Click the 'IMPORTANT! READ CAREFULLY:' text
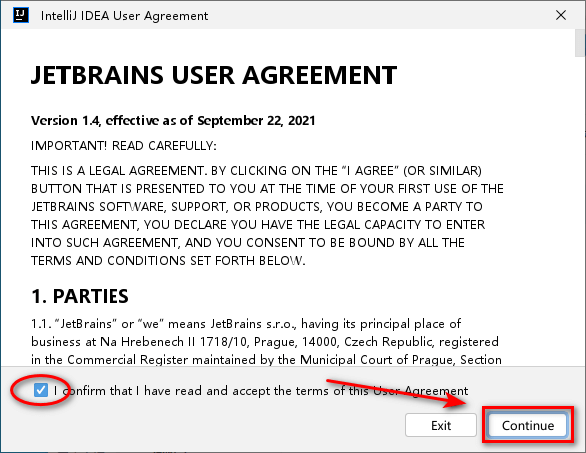The height and width of the screenshot is (453, 586). point(124,145)
